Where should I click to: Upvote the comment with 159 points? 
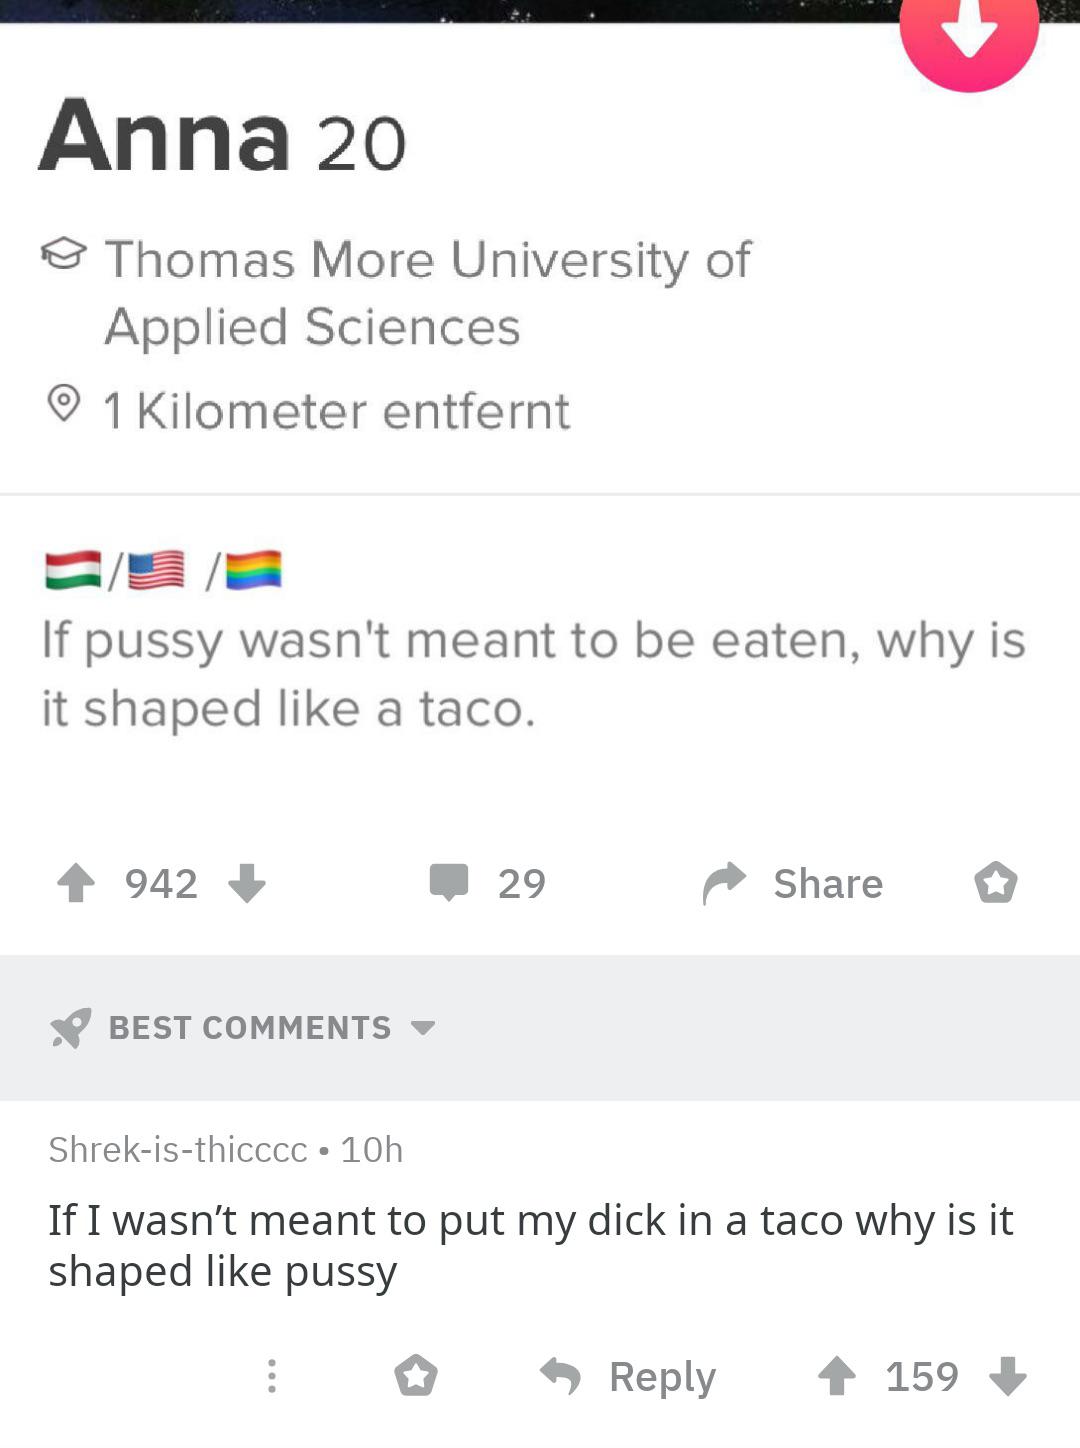point(837,1375)
